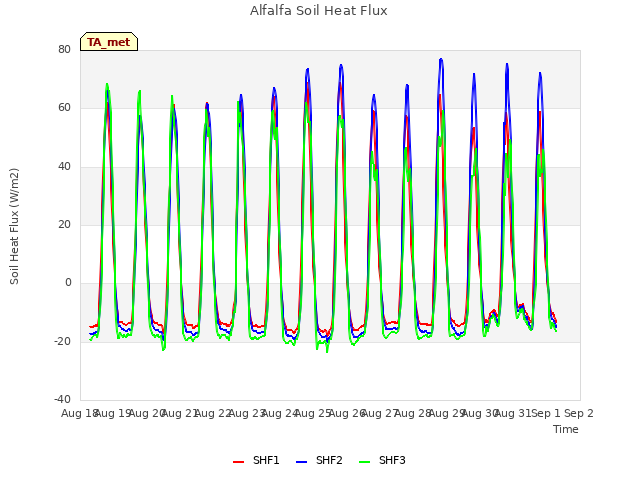Click the red SHF1 legend color marker
This screenshot has height=480, width=640.
(238, 462)
